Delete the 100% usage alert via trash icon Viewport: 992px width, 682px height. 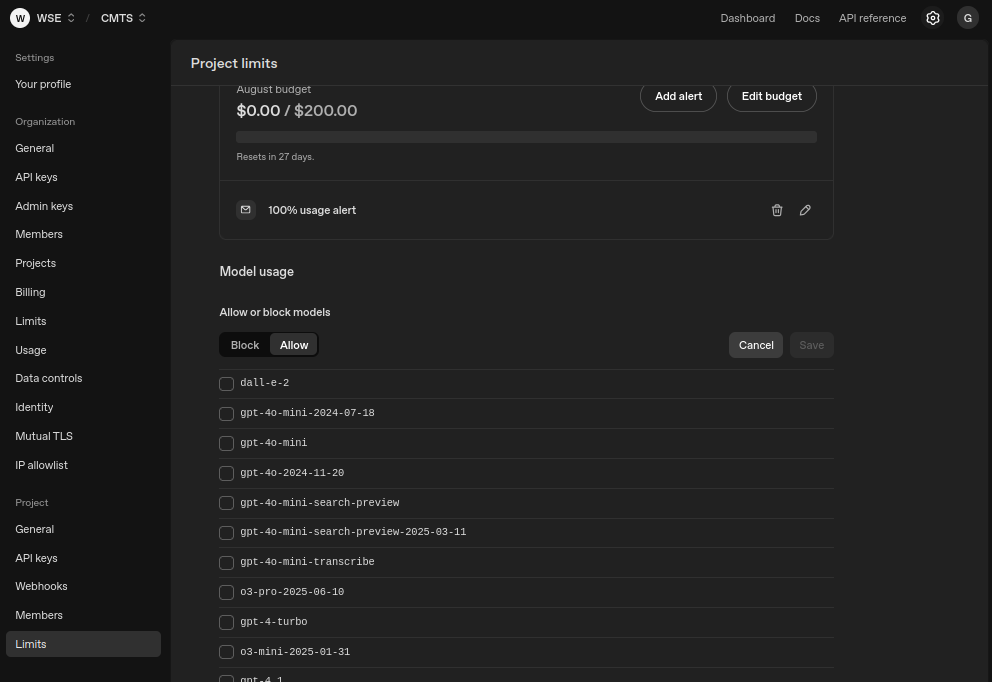point(777,210)
